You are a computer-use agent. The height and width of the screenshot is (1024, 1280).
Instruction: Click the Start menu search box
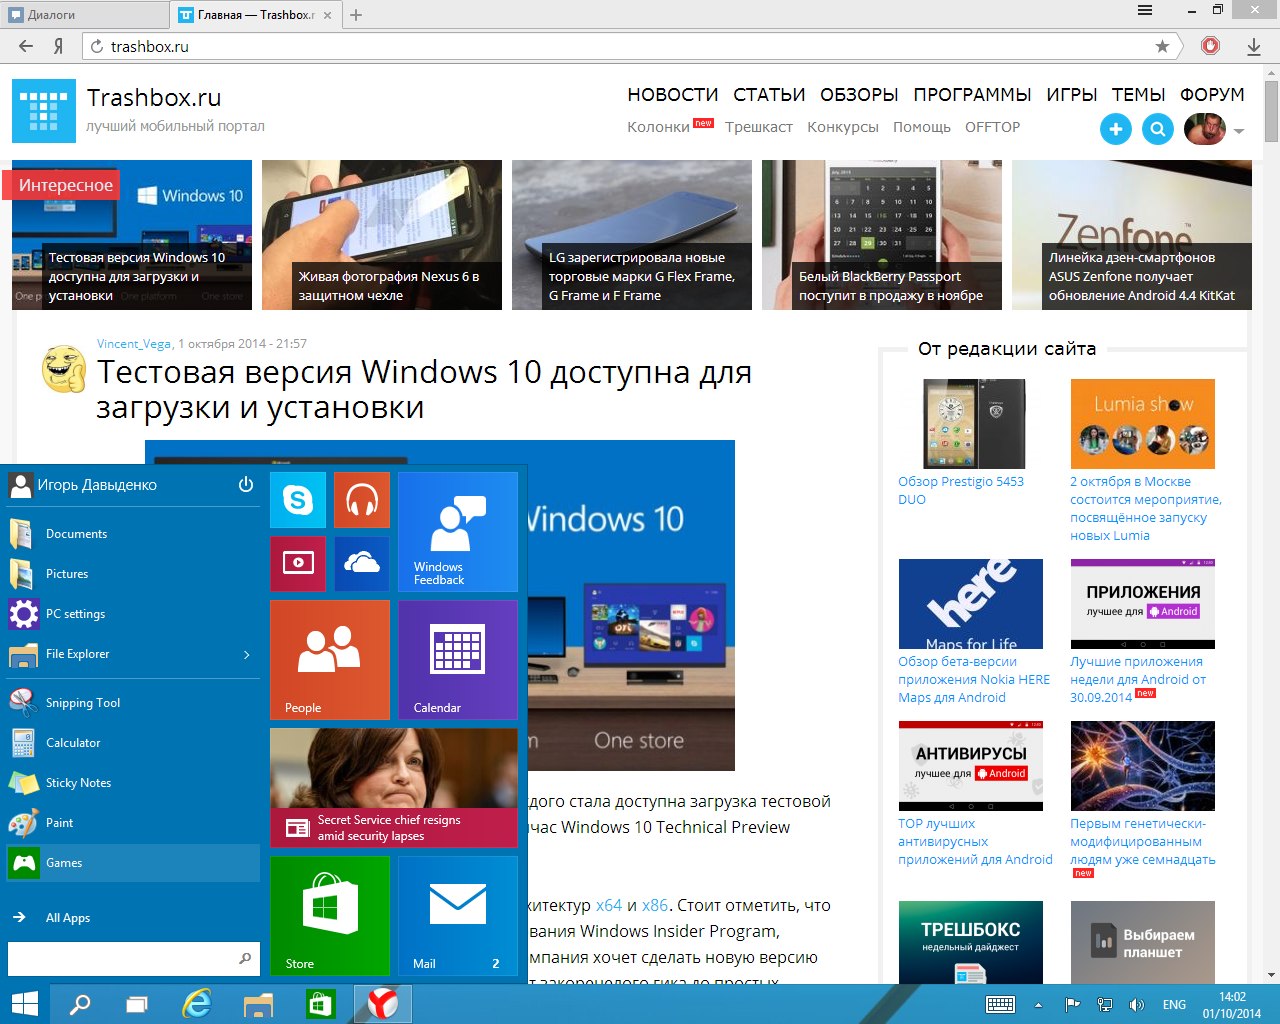point(134,958)
